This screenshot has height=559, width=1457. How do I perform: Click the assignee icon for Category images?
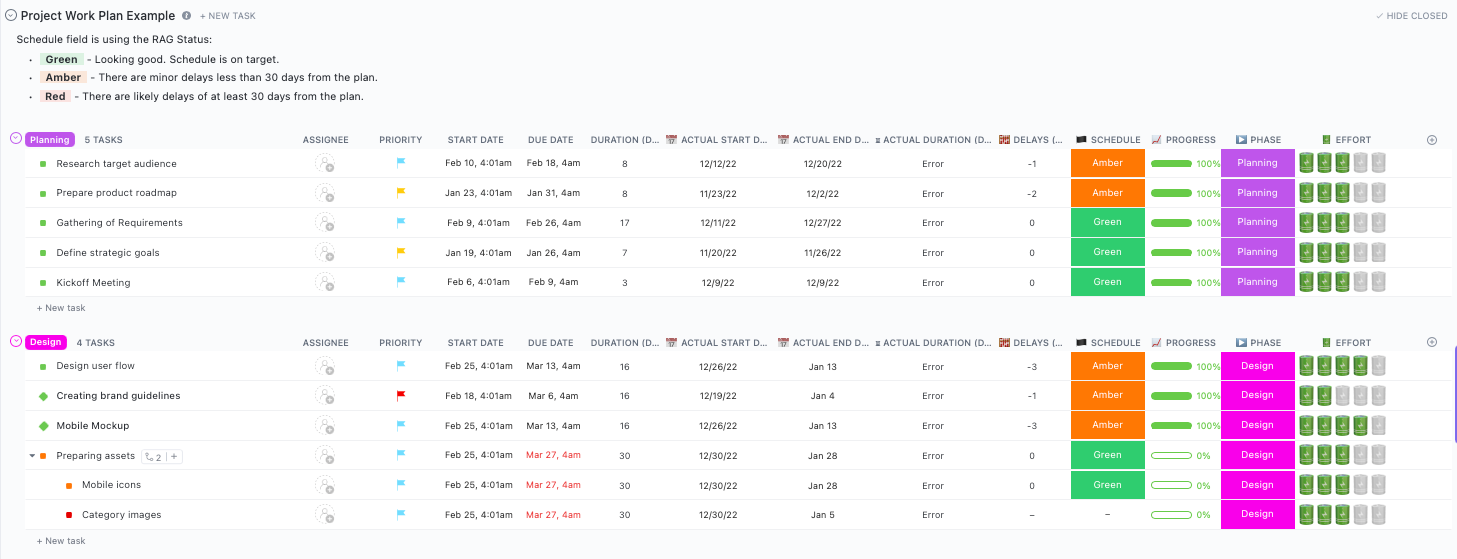coord(325,515)
